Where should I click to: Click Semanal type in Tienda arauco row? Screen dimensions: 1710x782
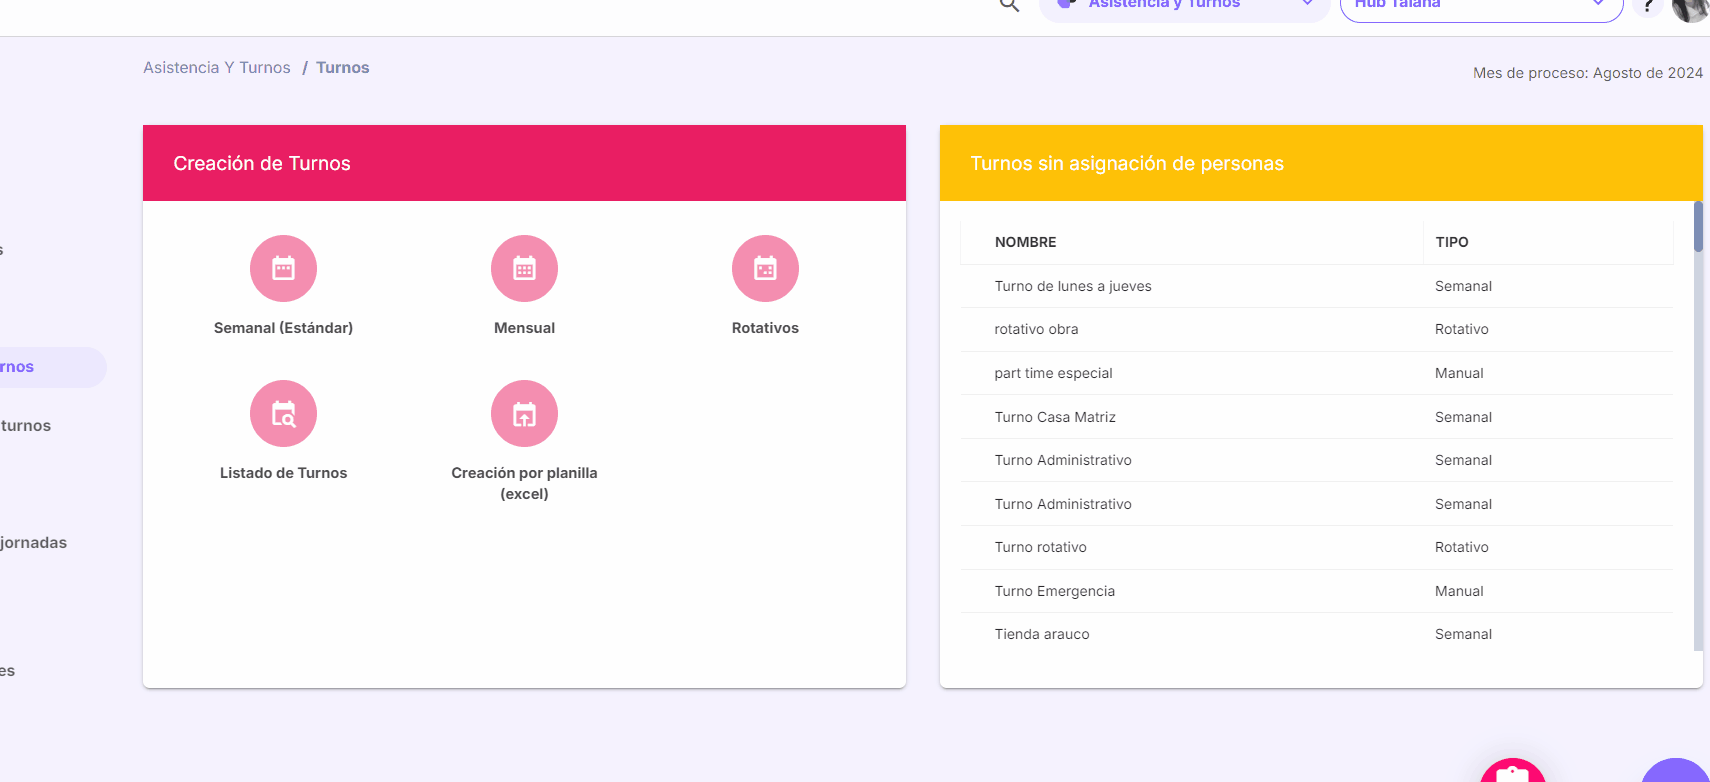1463,634
